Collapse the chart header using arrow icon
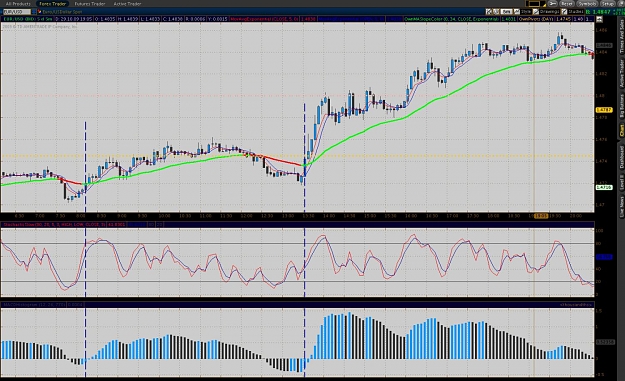 [x=600, y=19]
